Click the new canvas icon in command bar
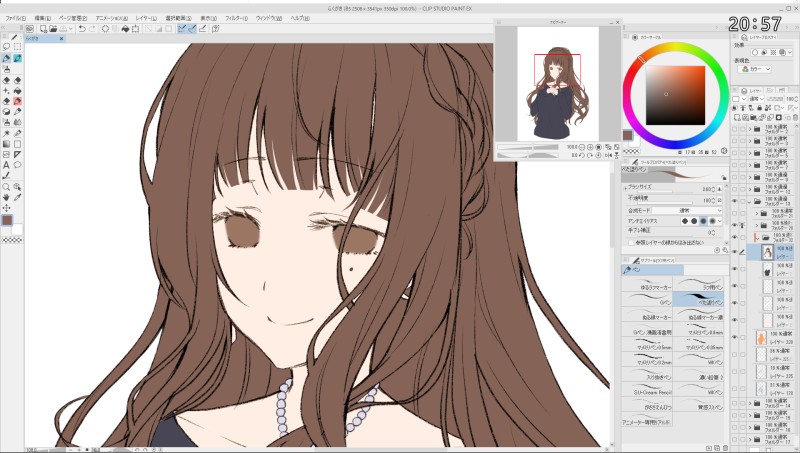This screenshot has width=800, height=453. pyautogui.click(x=43, y=29)
